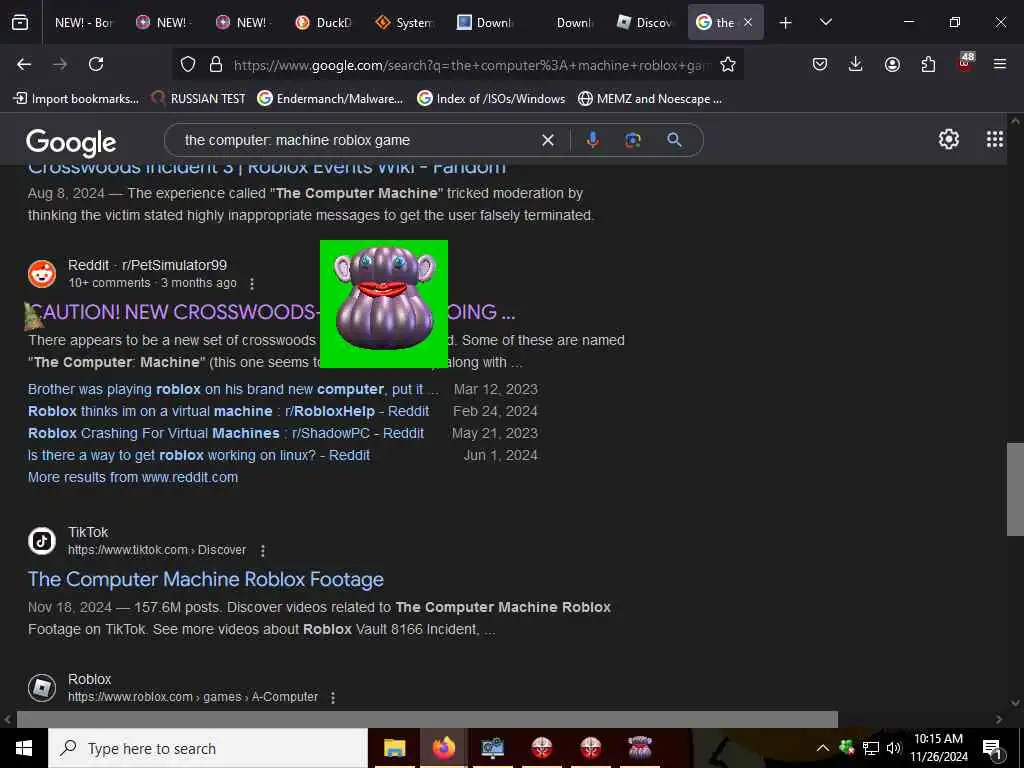The image size is (1024, 768).
Task: Switch to Firefox on the taskbar
Action: [443, 748]
